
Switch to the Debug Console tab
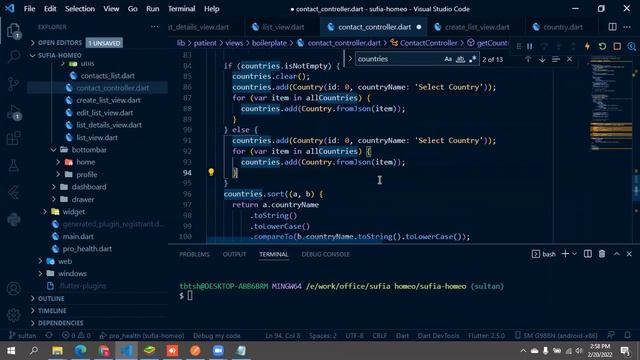[x=326, y=254]
